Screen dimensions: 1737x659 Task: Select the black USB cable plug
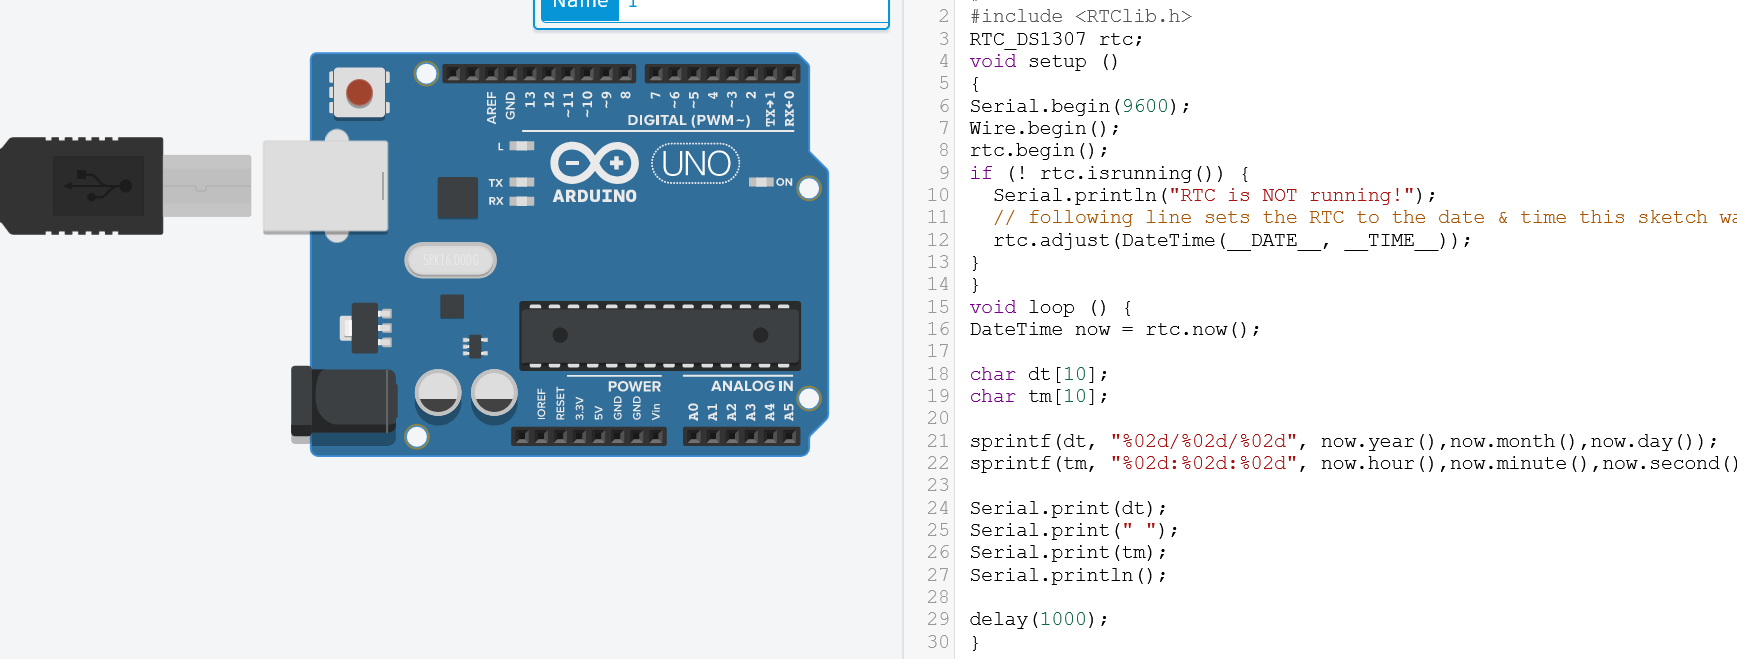coord(82,186)
